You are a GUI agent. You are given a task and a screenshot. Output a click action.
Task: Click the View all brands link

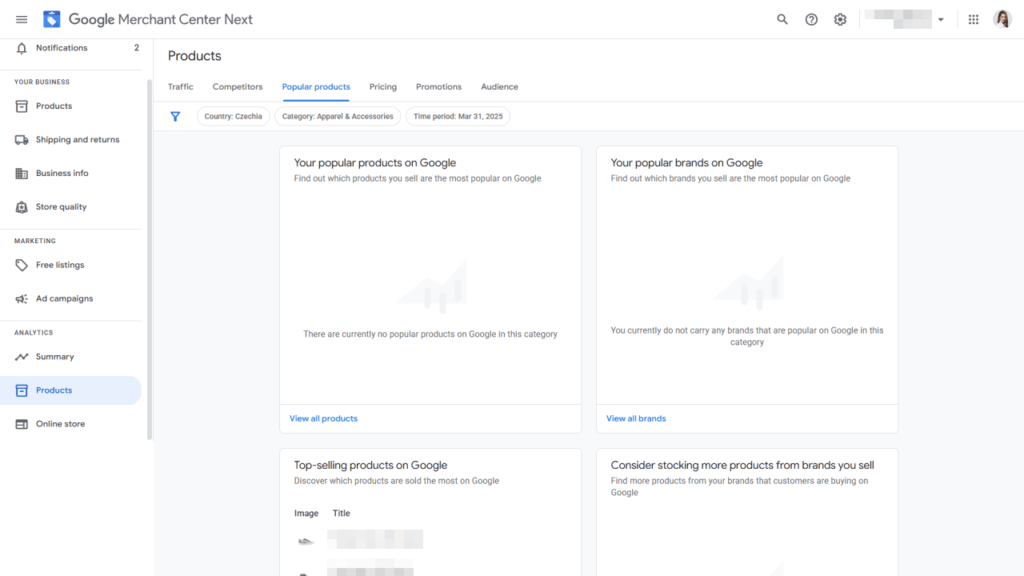tap(635, 418)
